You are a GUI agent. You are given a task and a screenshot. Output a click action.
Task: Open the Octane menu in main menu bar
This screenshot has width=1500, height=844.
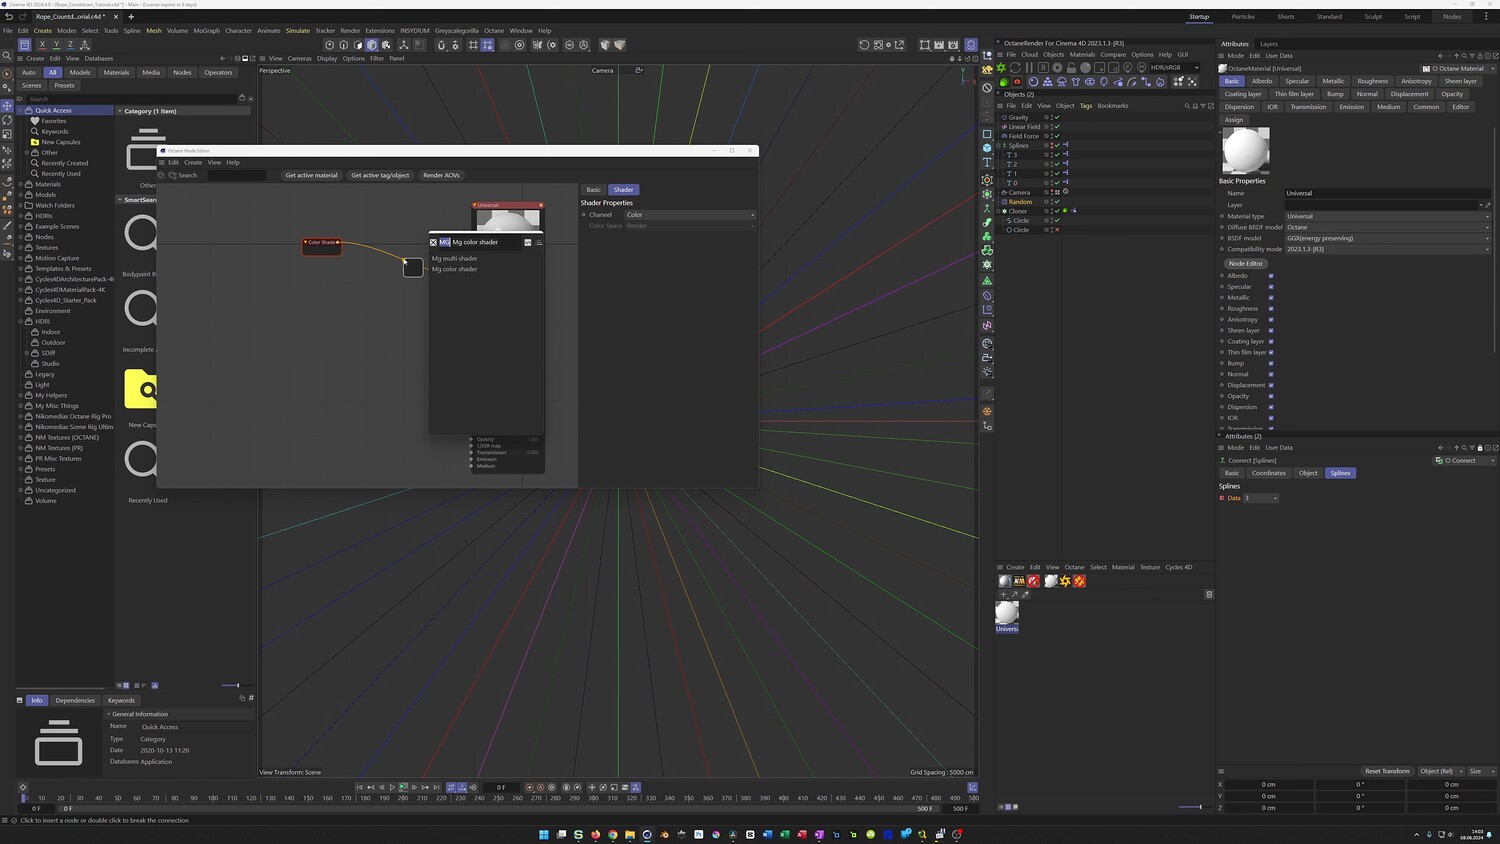click(494, 31)
